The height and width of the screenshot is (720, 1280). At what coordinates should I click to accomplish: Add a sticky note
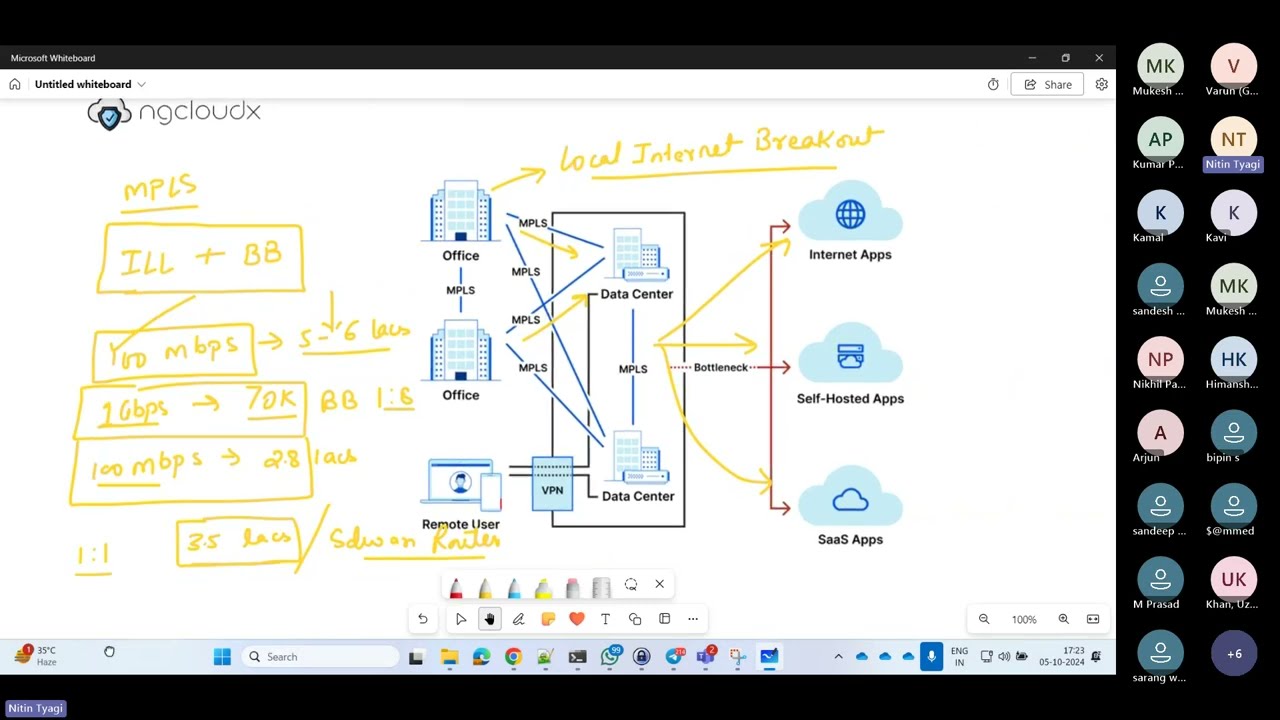pos(548,619)
